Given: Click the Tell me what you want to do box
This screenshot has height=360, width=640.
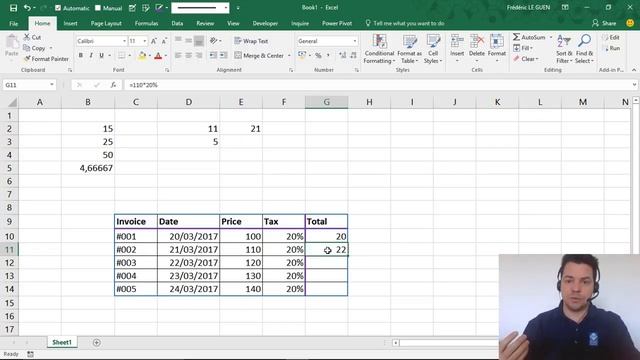Looking at the screenshot, I should coord(404,23).
